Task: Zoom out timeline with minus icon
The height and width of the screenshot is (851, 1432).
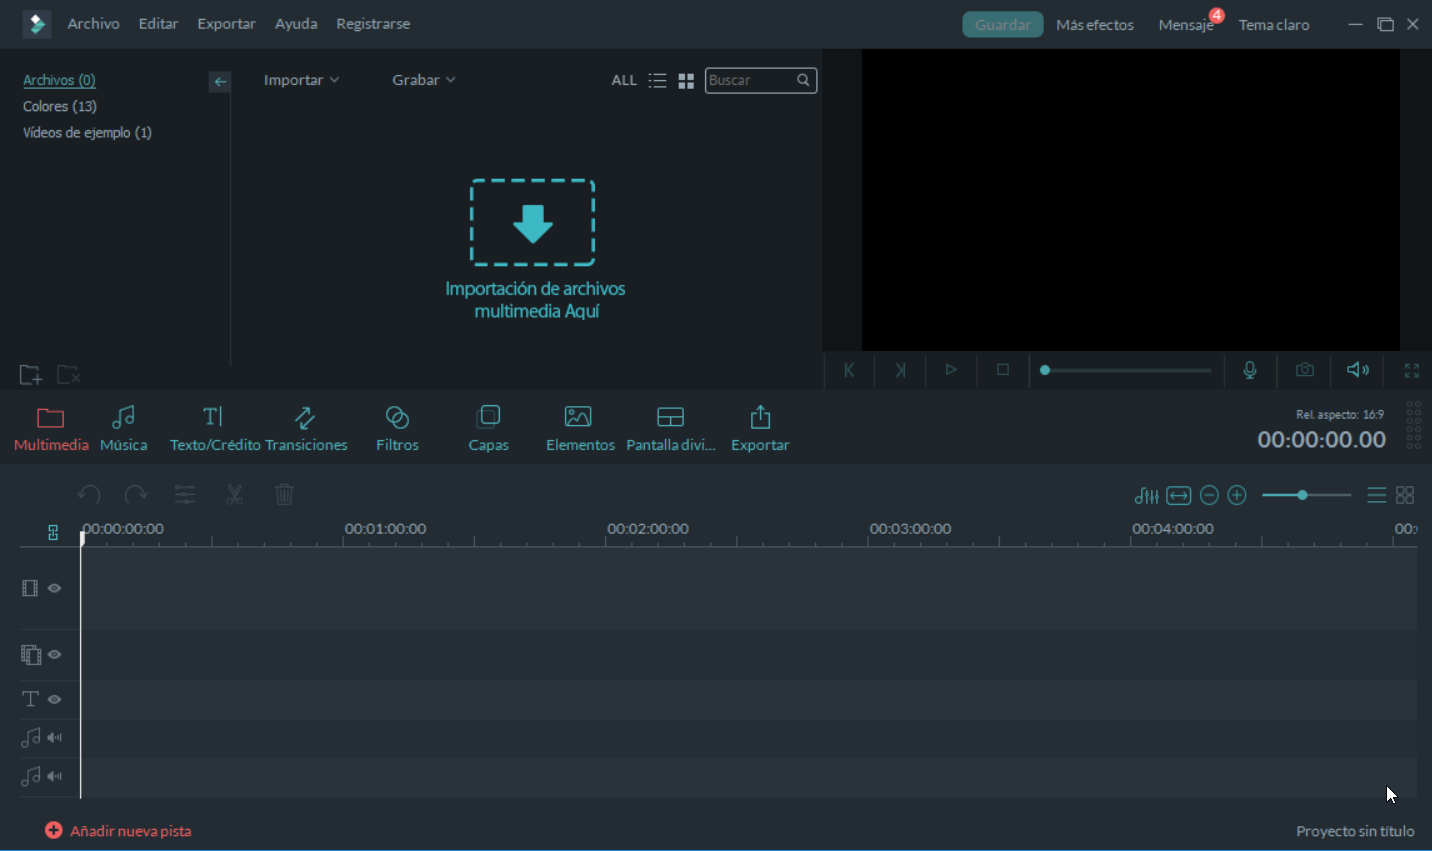Action: (x=1209, y=496)
